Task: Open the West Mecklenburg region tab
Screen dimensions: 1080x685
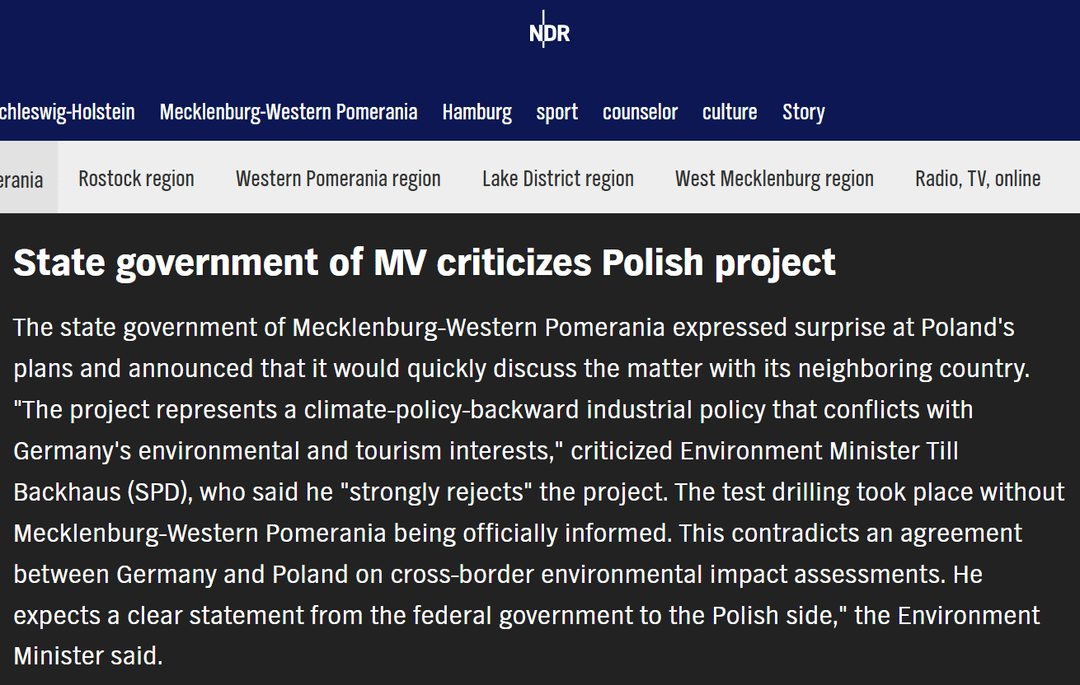Action: point(774,178)
